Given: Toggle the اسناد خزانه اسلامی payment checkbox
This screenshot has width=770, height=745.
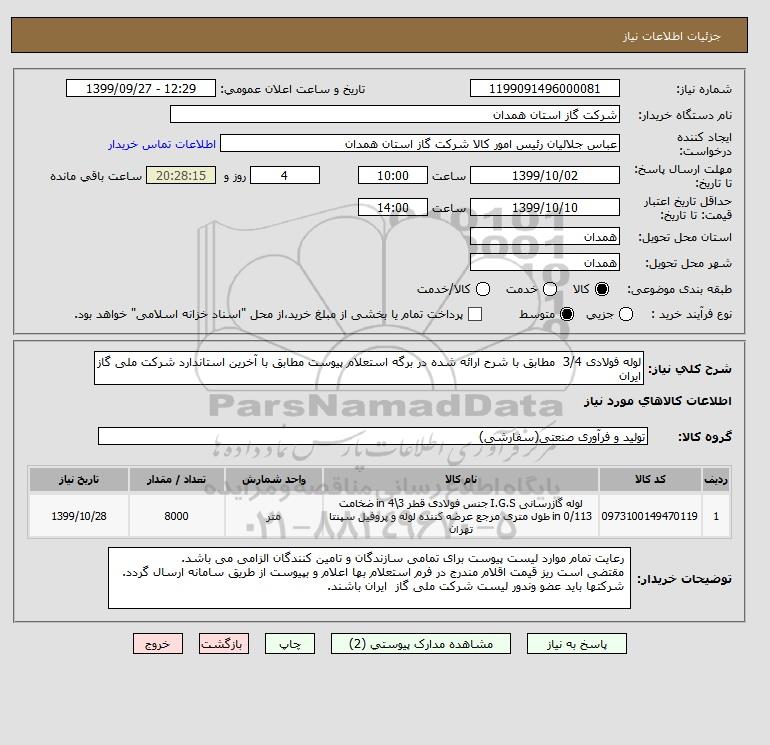Looking at the screenshot, I should (475, 314).
